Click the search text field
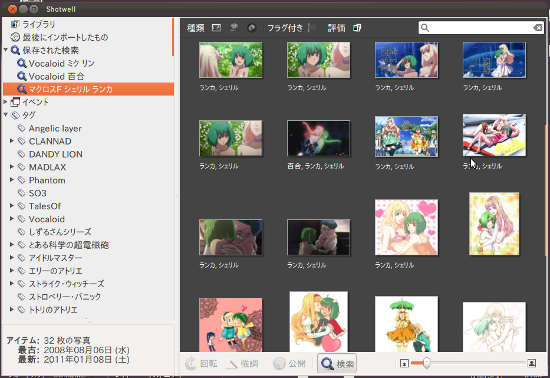Image resolution: width=550 pixels, height=378 pixels. coord(481,28)
